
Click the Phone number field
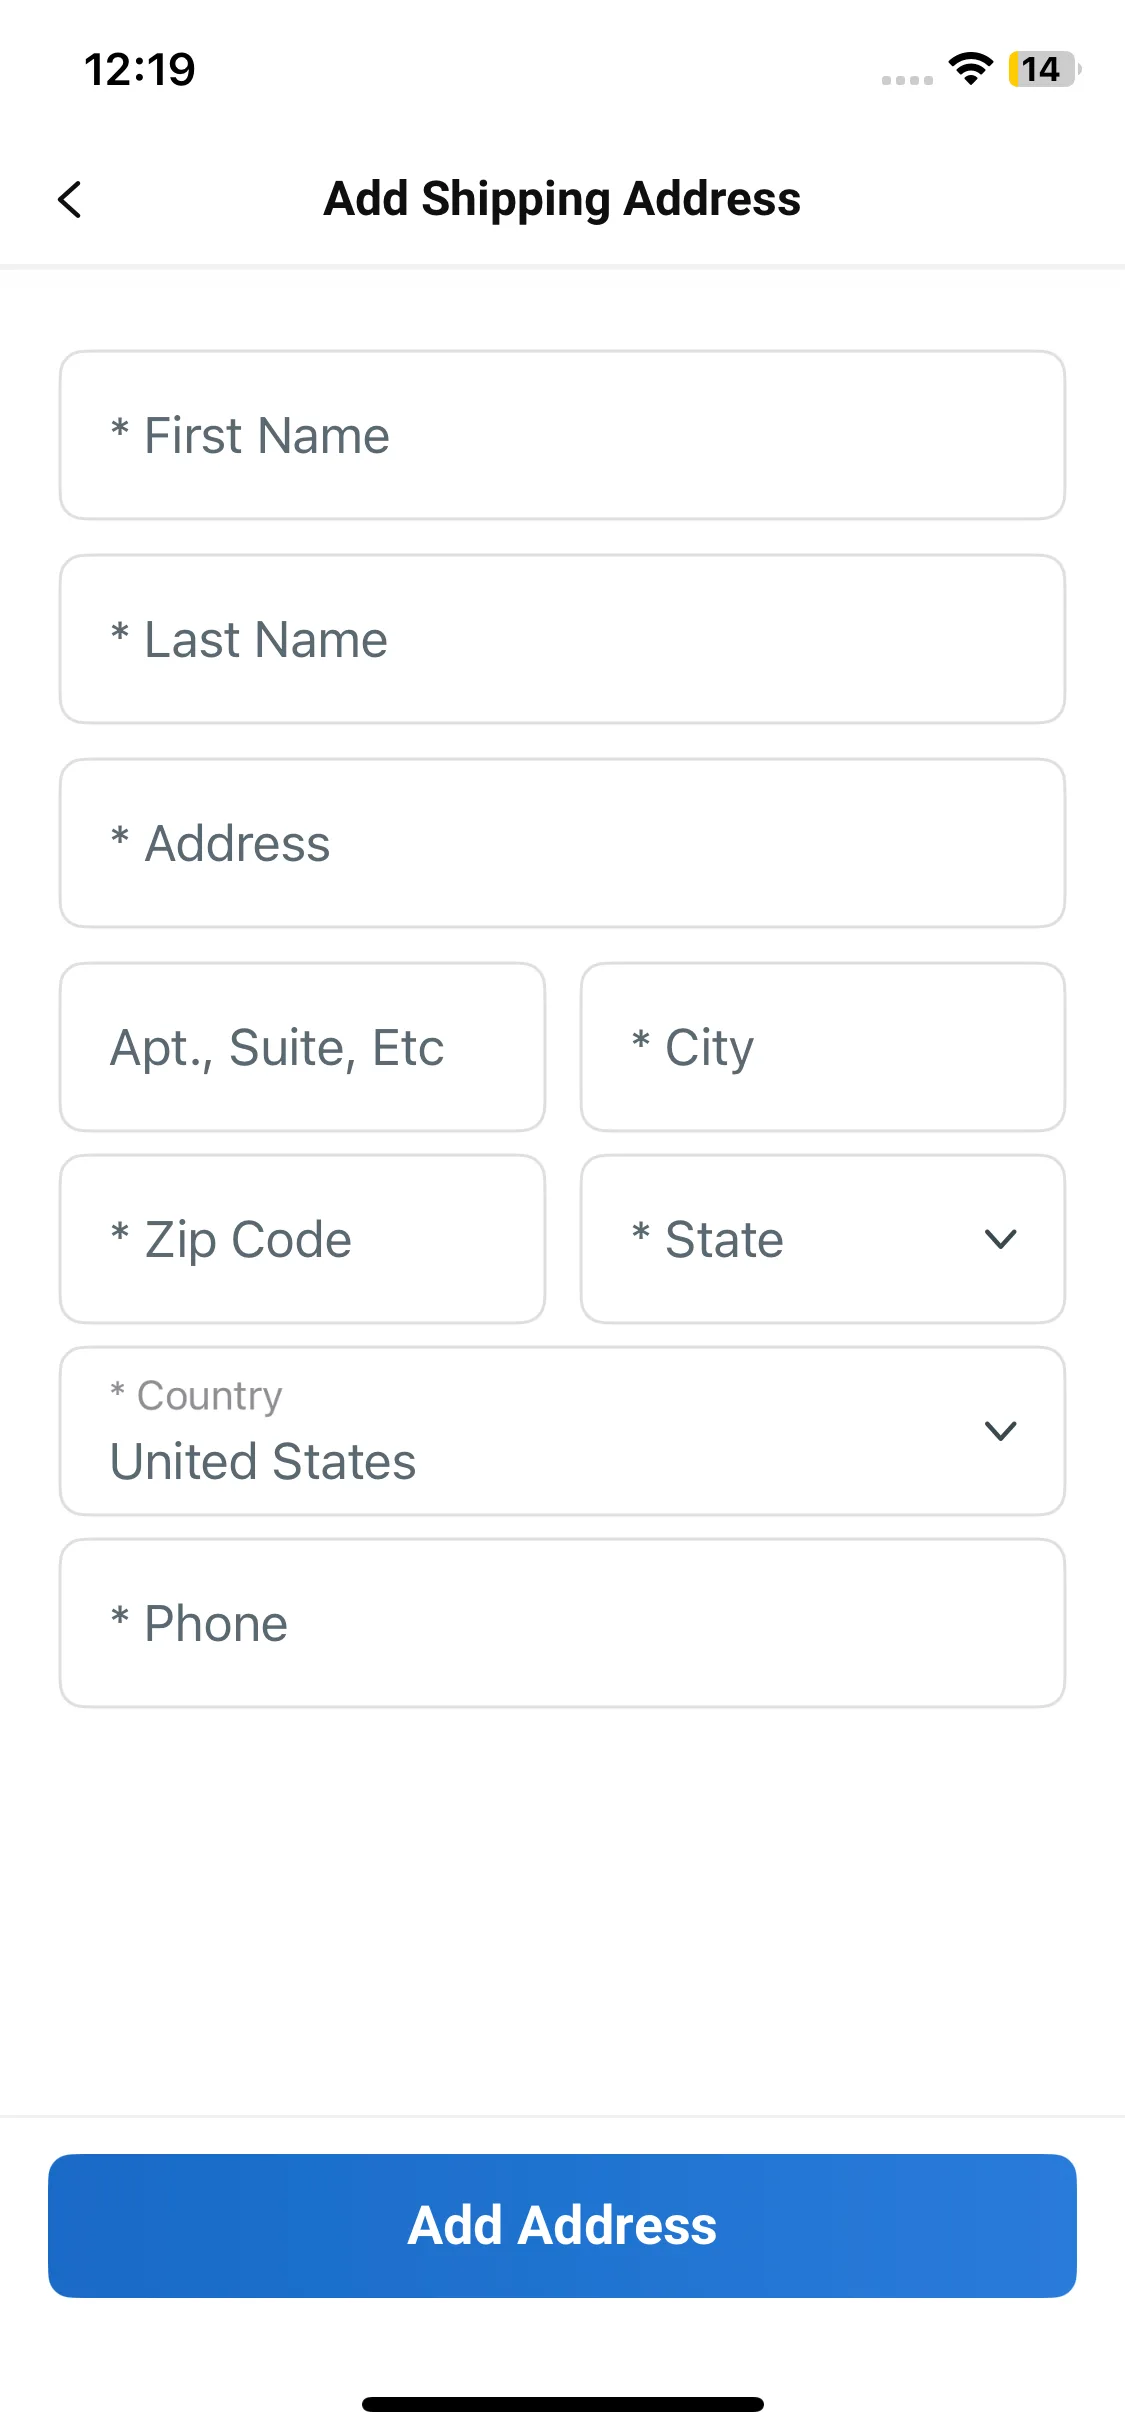562,1623
